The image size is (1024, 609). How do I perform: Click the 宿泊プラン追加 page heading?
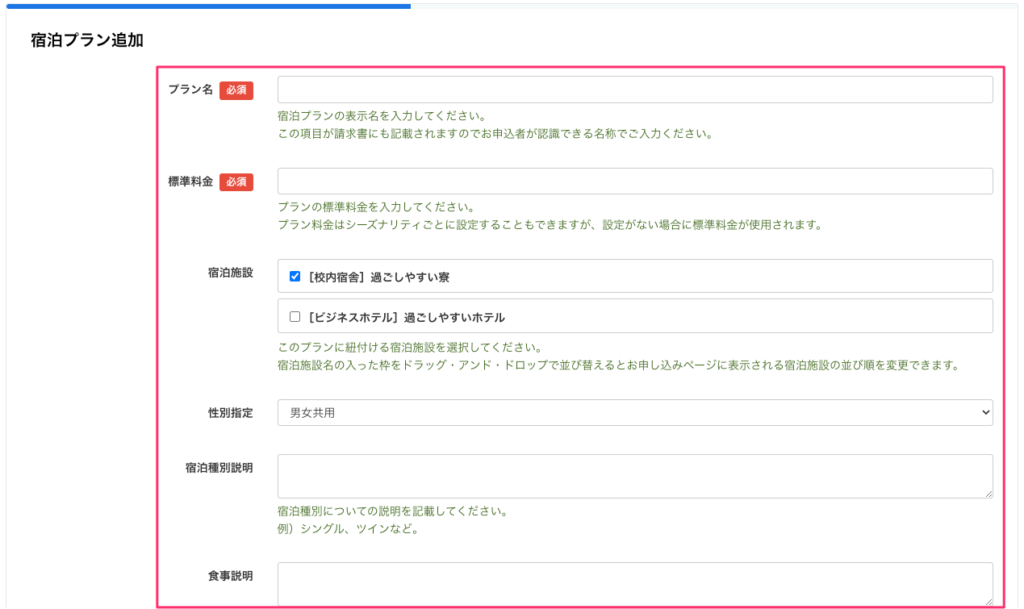pos(87,40)
